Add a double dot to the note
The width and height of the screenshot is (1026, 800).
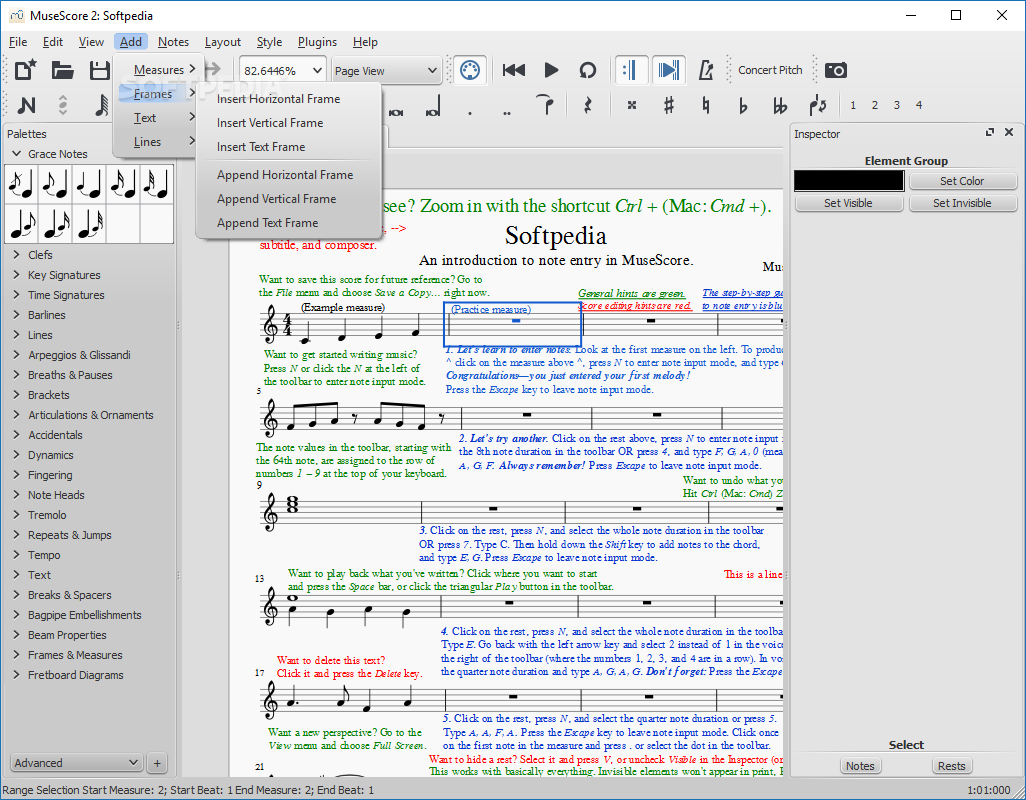tap(507, 113)
